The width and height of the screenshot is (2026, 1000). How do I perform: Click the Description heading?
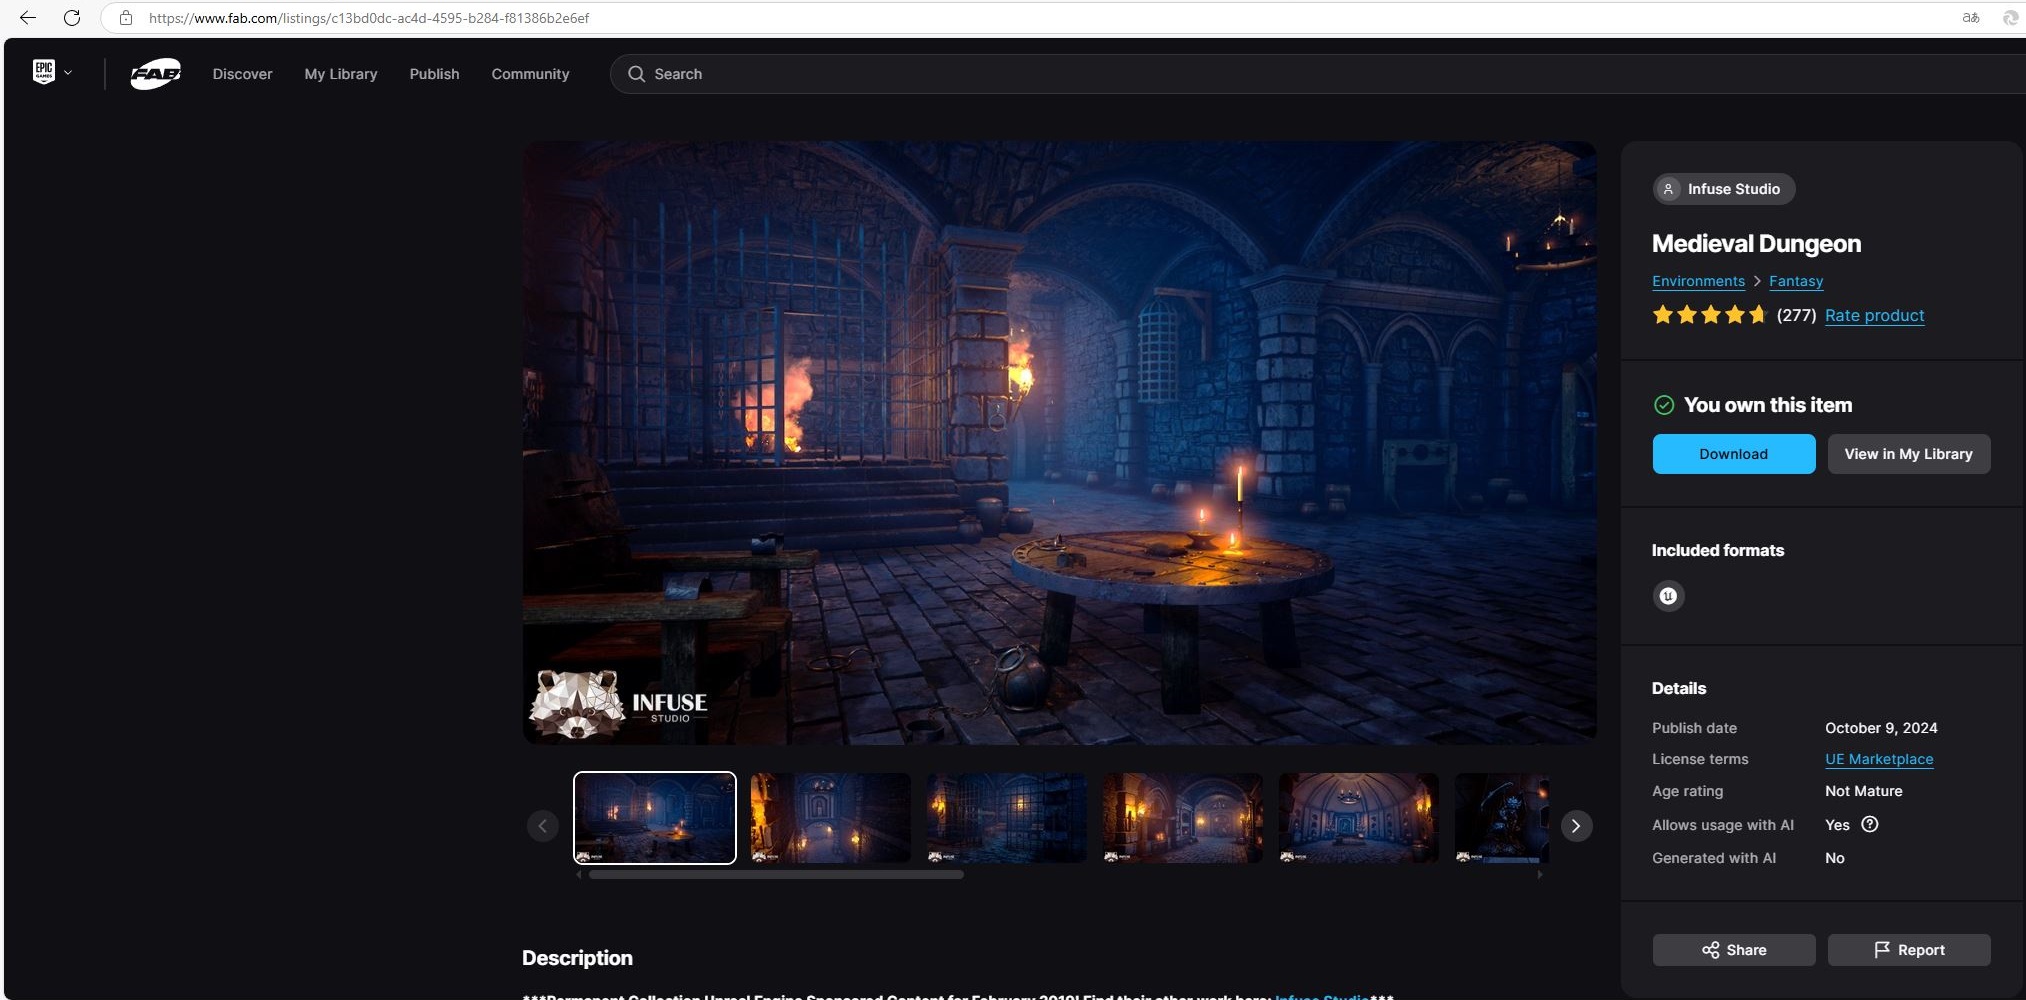coord(577,958)
